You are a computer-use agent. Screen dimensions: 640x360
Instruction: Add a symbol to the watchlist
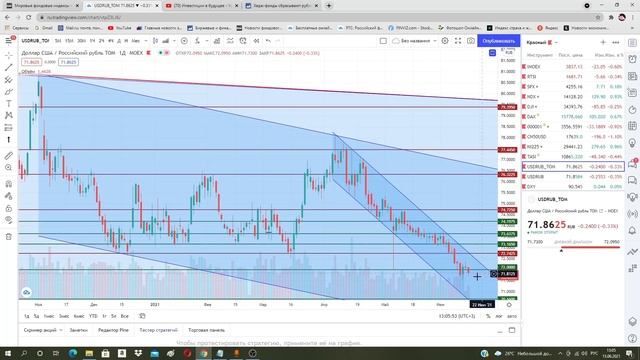tap(603, 42)
